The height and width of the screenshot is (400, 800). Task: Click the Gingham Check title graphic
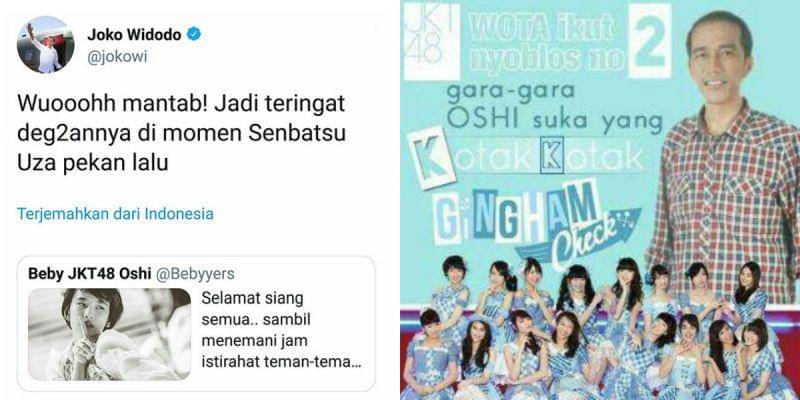531,222
